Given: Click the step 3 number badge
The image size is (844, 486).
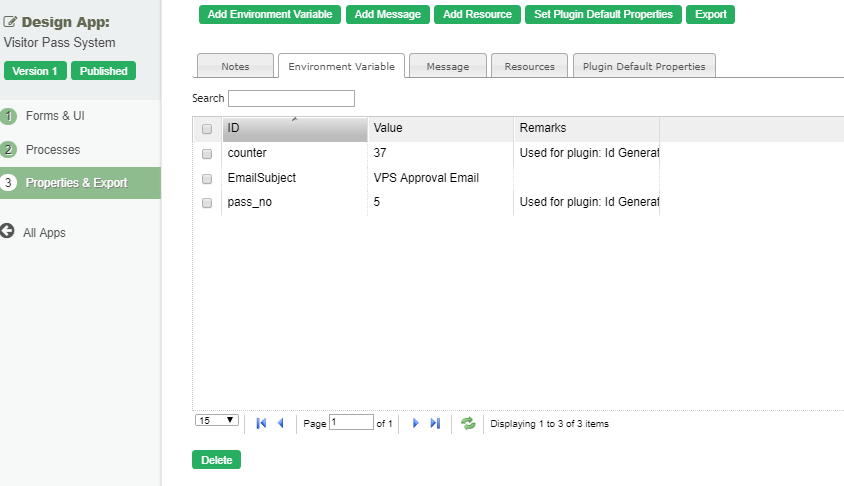Looking at the screenshot, I should tap(9, 183).
